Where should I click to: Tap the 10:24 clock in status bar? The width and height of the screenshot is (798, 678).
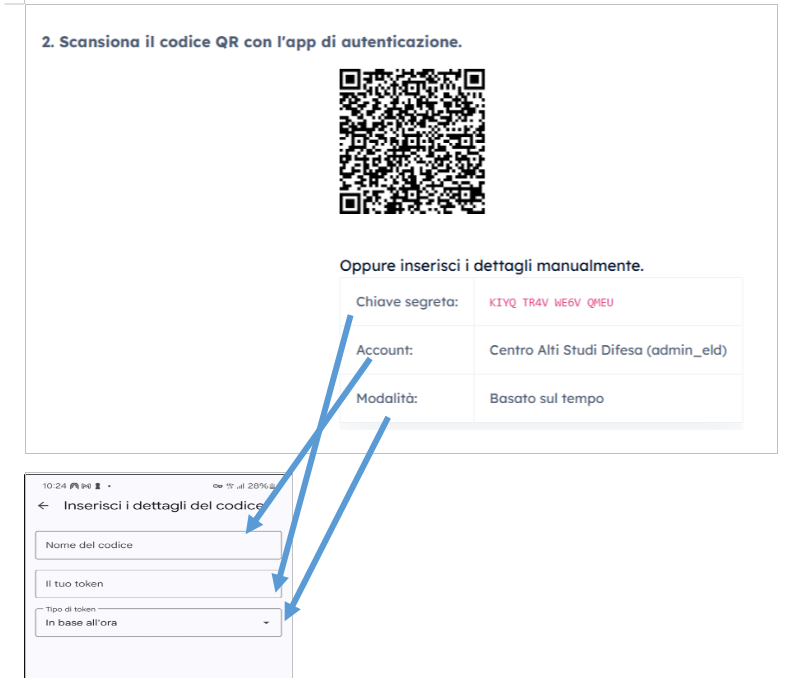coord(54,486)
